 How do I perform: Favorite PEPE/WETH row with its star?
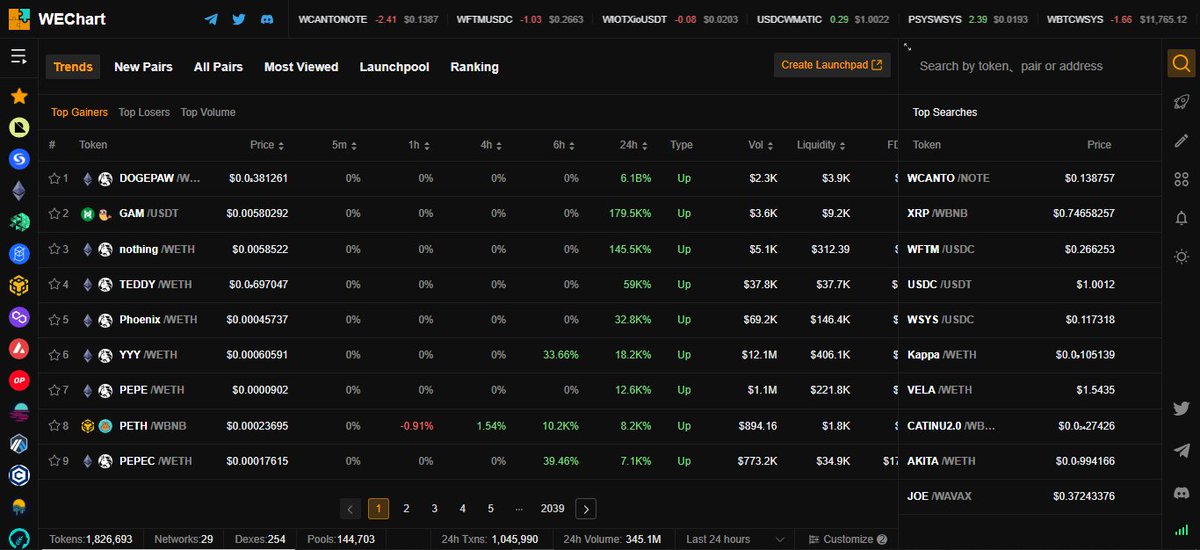[54, 390]
